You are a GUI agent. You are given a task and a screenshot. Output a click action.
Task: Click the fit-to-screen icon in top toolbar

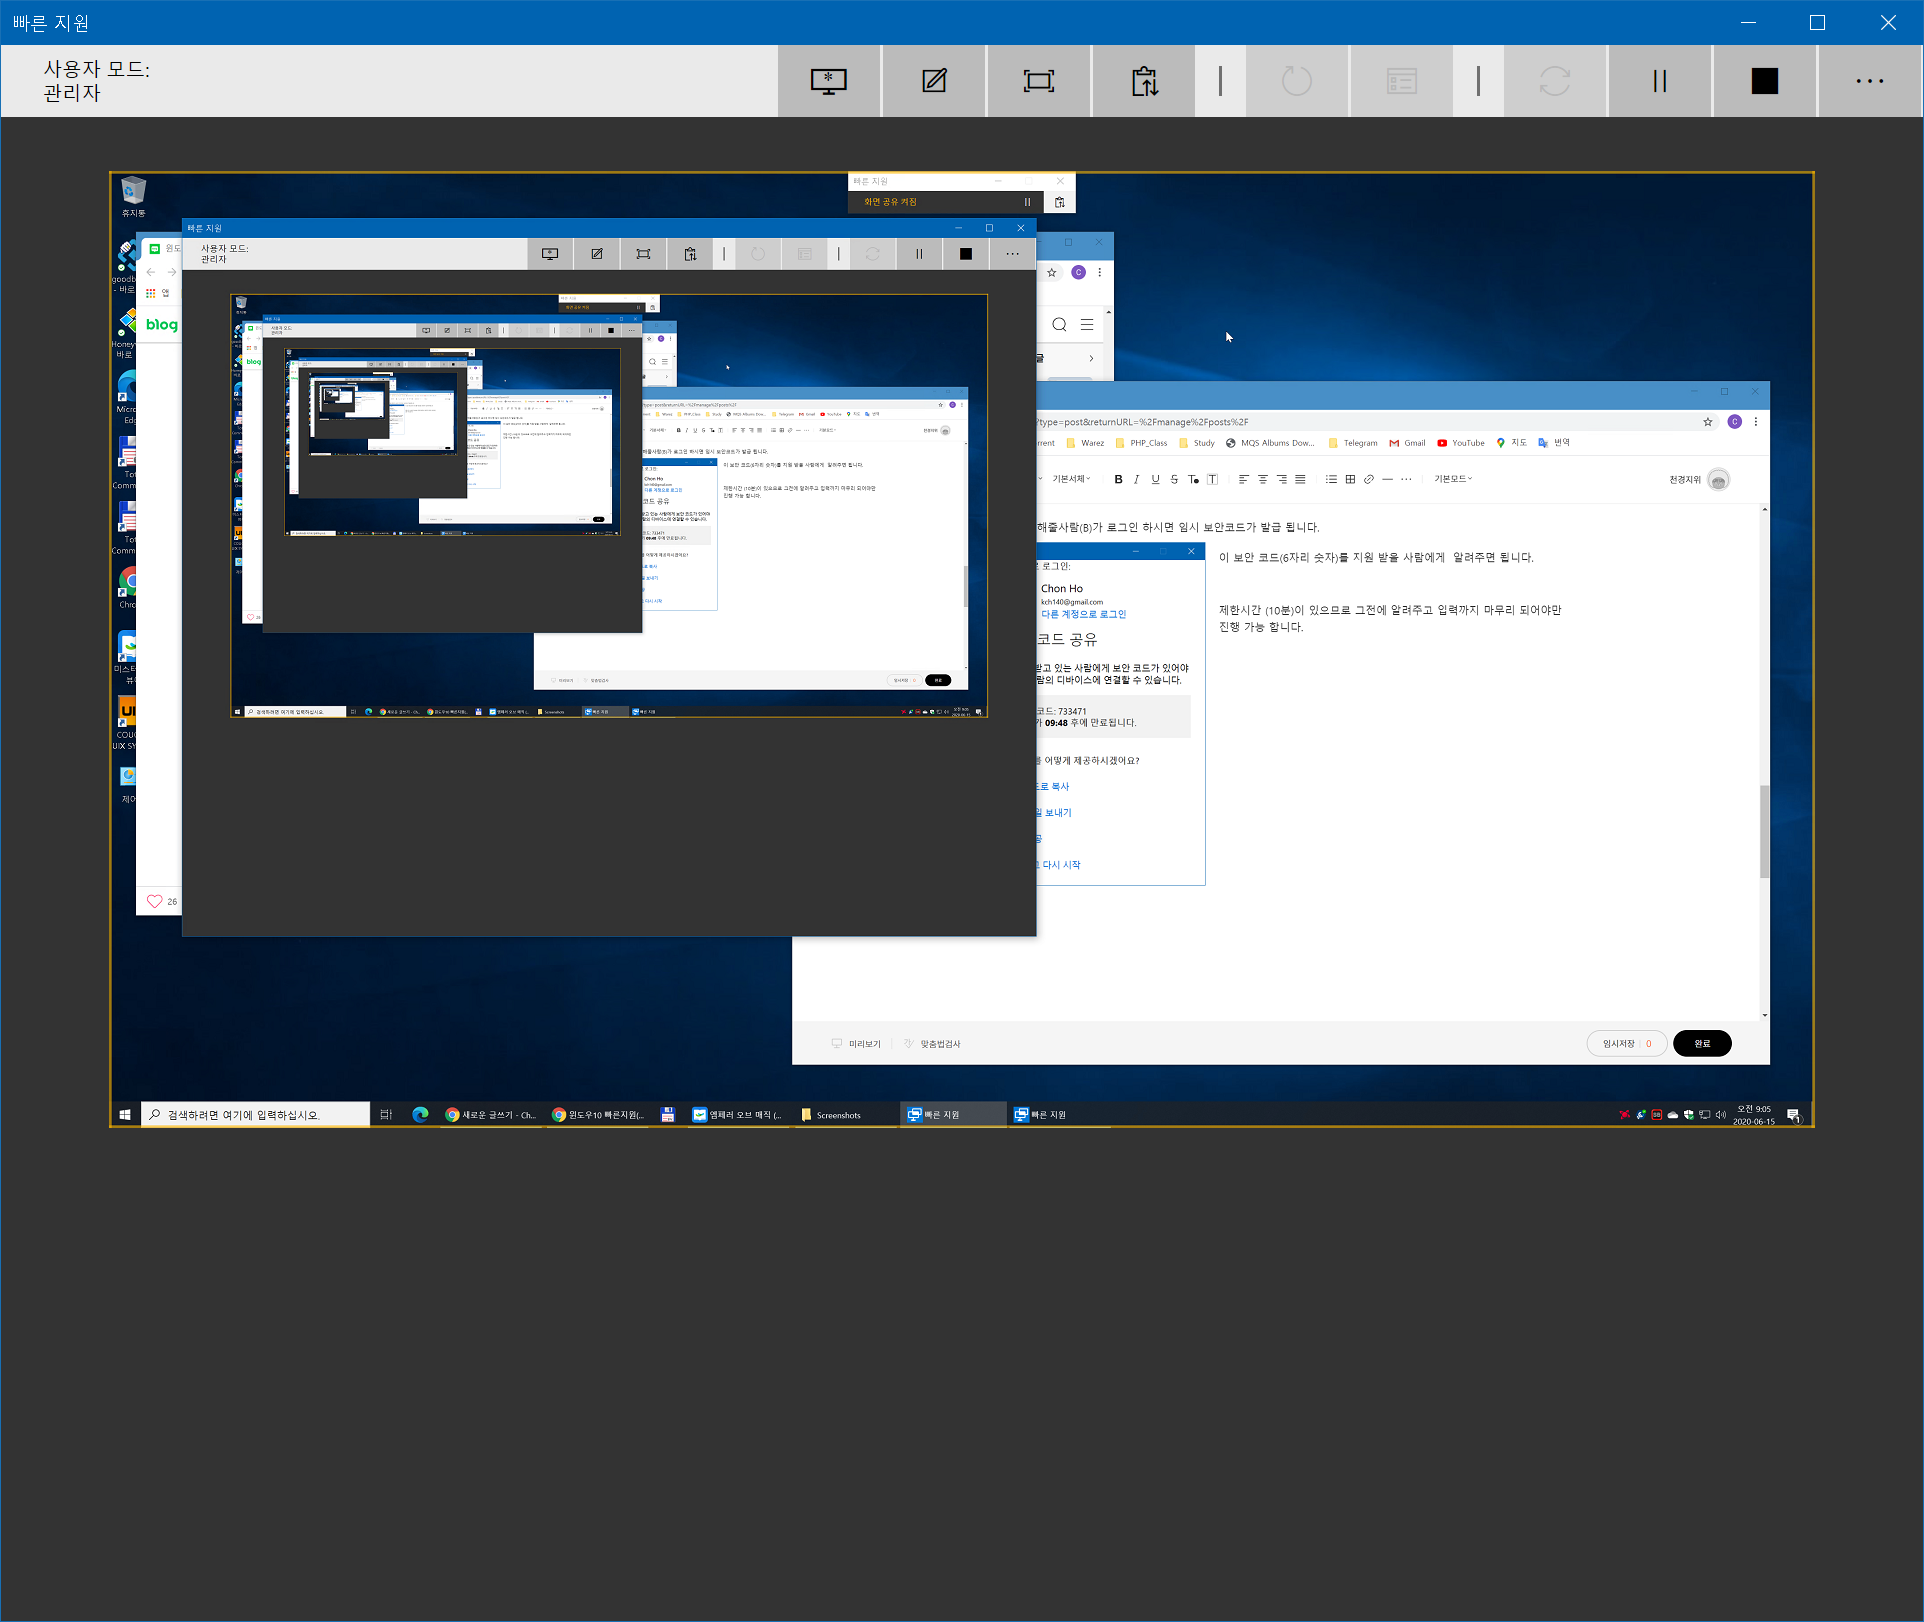tap(1039, 81)
